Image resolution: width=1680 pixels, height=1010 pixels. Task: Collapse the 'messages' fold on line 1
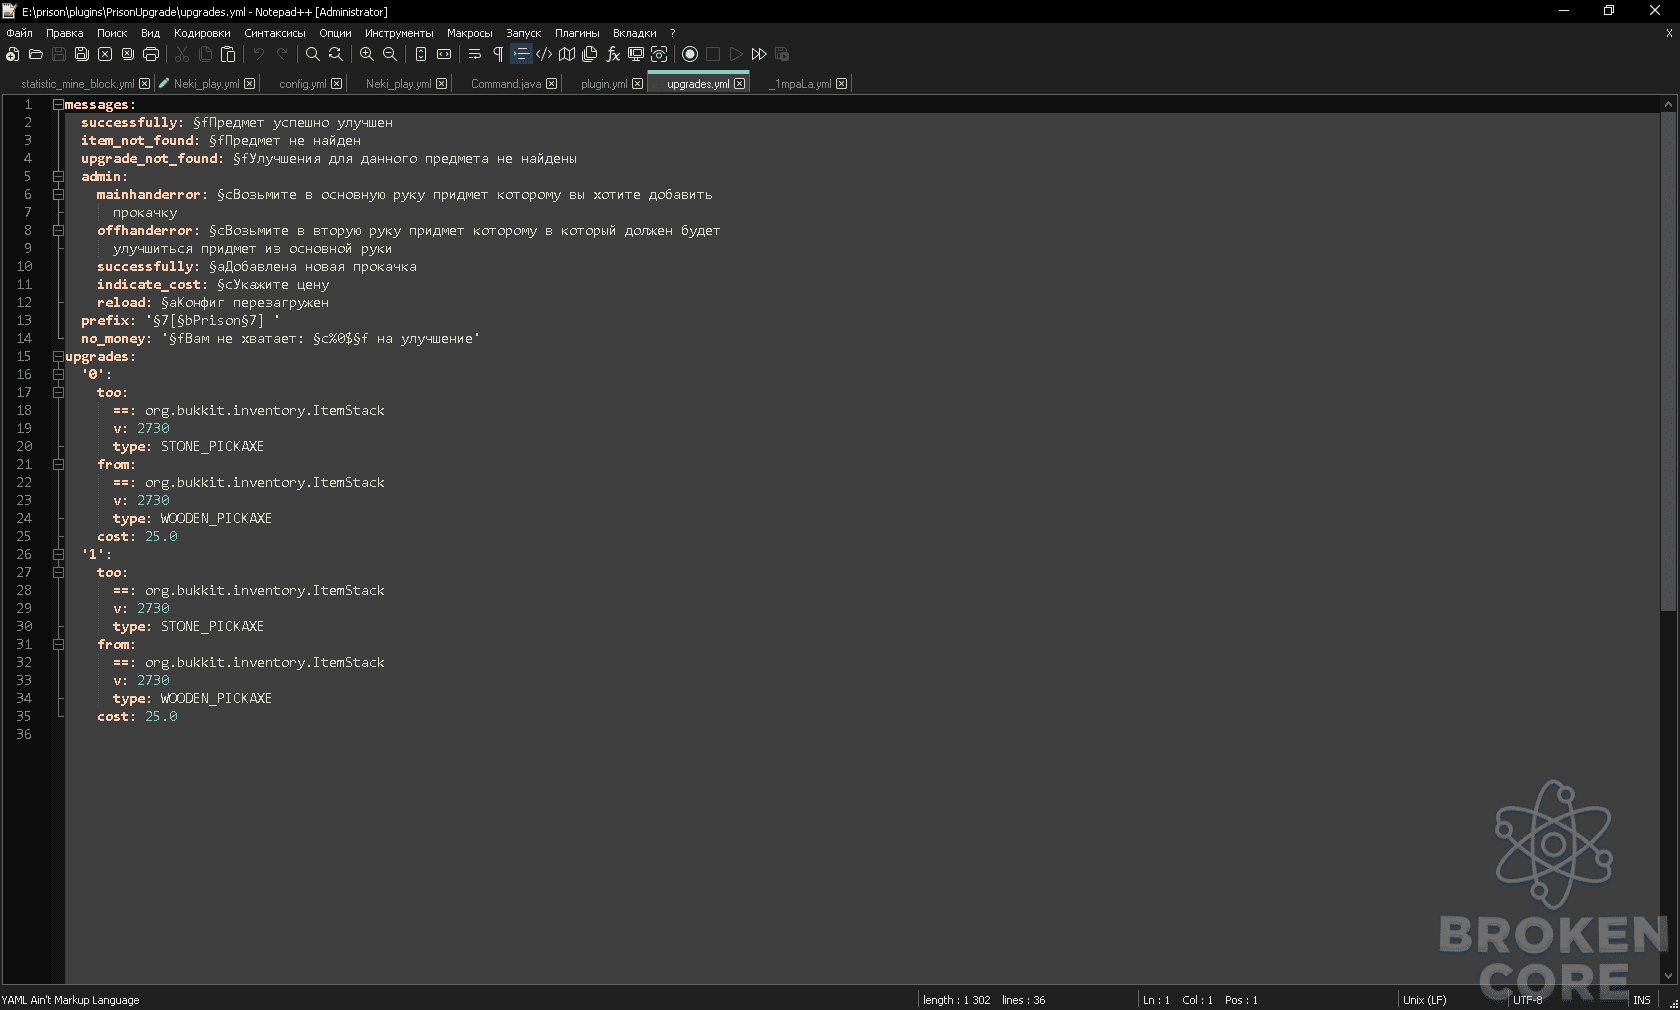58,104
